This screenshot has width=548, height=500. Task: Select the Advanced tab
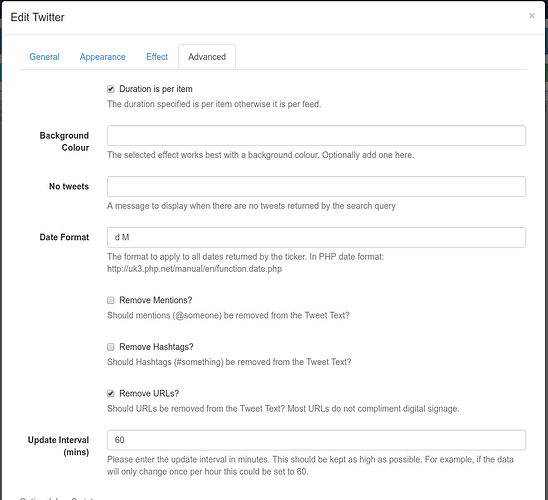tap(207, 57)
